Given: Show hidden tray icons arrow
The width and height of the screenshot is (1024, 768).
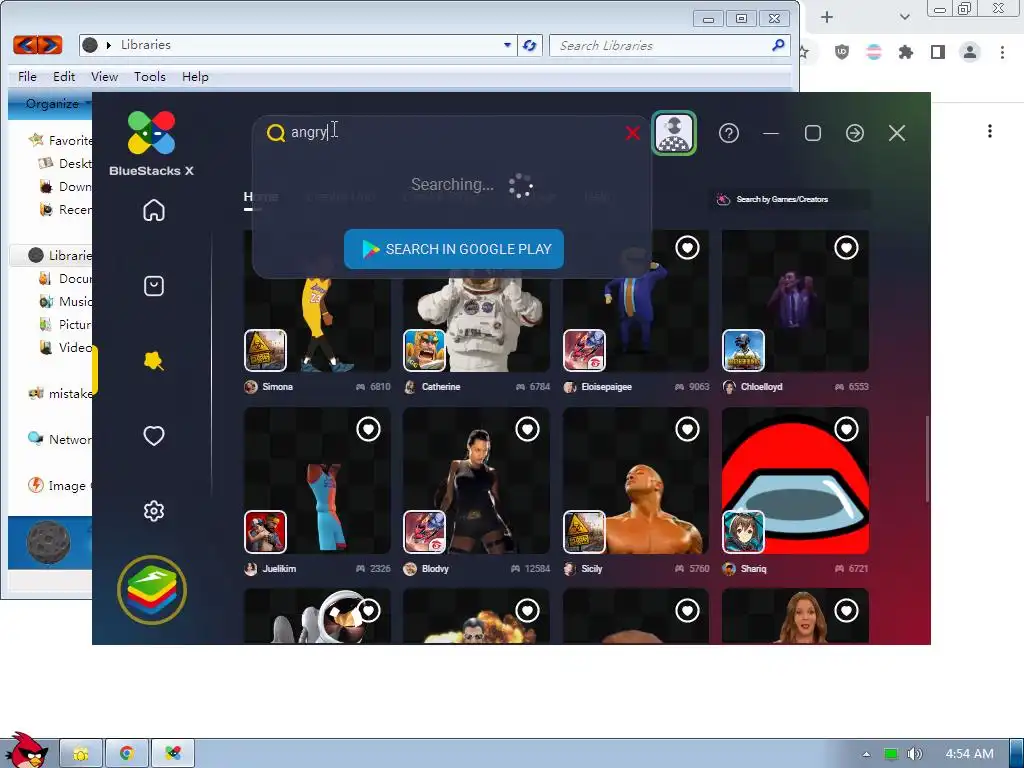Looking at the screenshot, I should coord(867,754).
